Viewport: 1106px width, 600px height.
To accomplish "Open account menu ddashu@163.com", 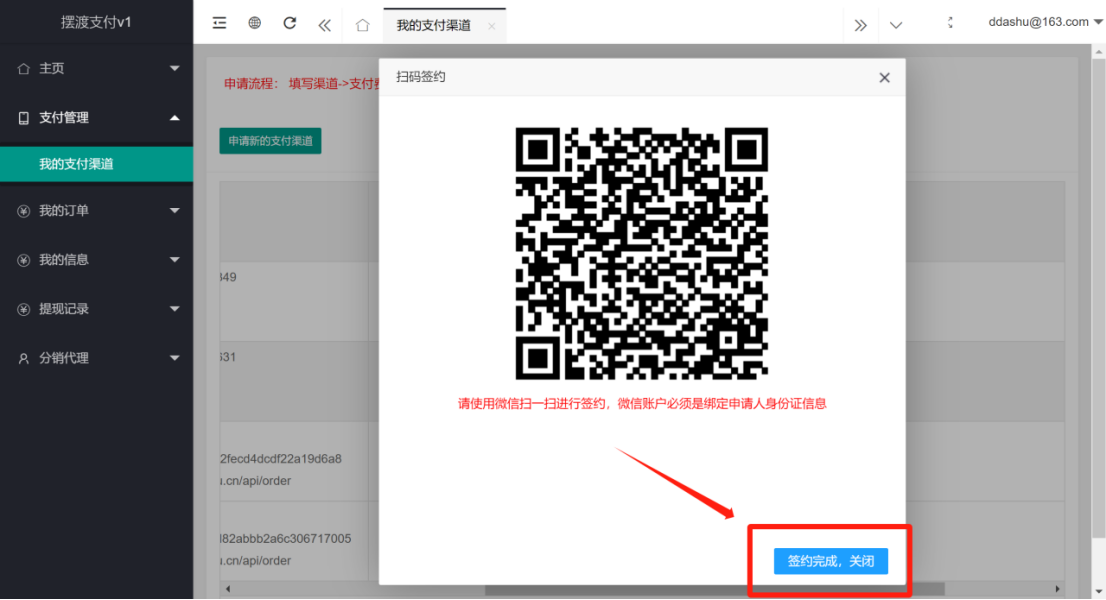I will [x=1045, y=22].
